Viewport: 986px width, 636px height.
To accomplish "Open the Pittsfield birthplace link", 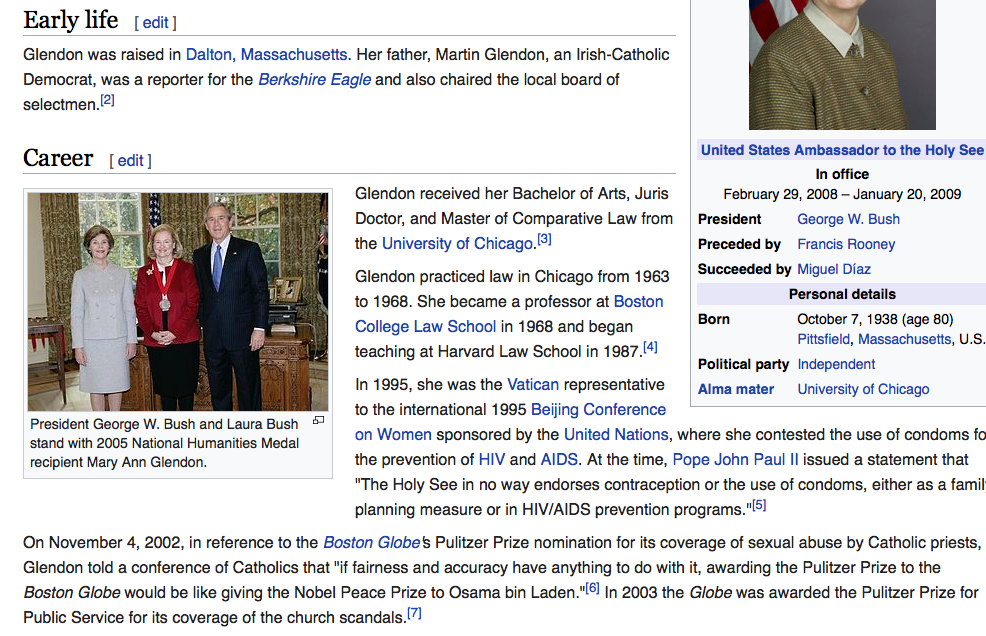I will 823,339.
